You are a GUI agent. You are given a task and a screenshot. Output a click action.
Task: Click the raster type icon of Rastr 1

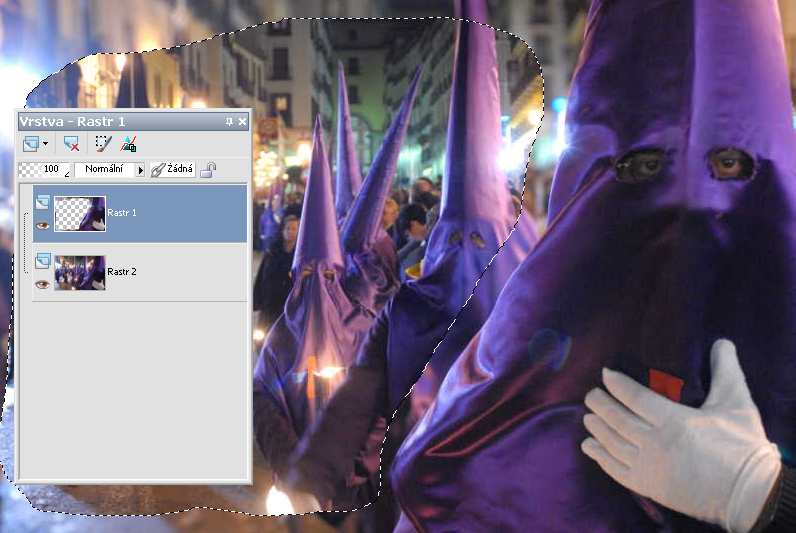click(43, 203)
